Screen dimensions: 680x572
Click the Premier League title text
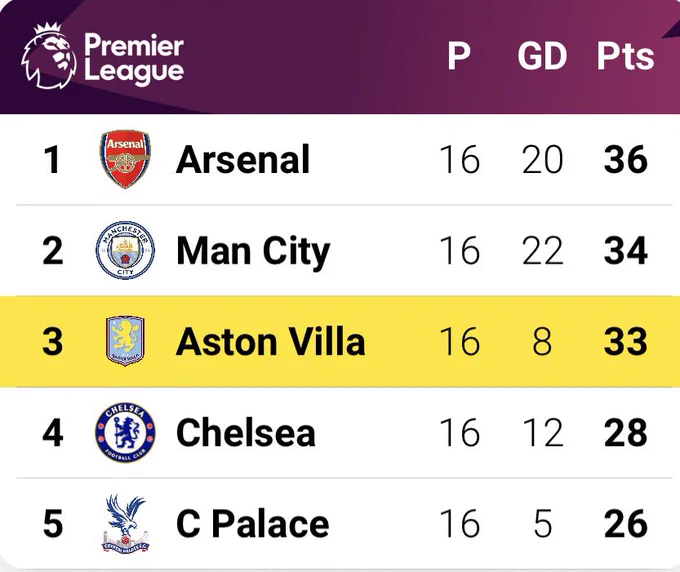pos(134,59)
